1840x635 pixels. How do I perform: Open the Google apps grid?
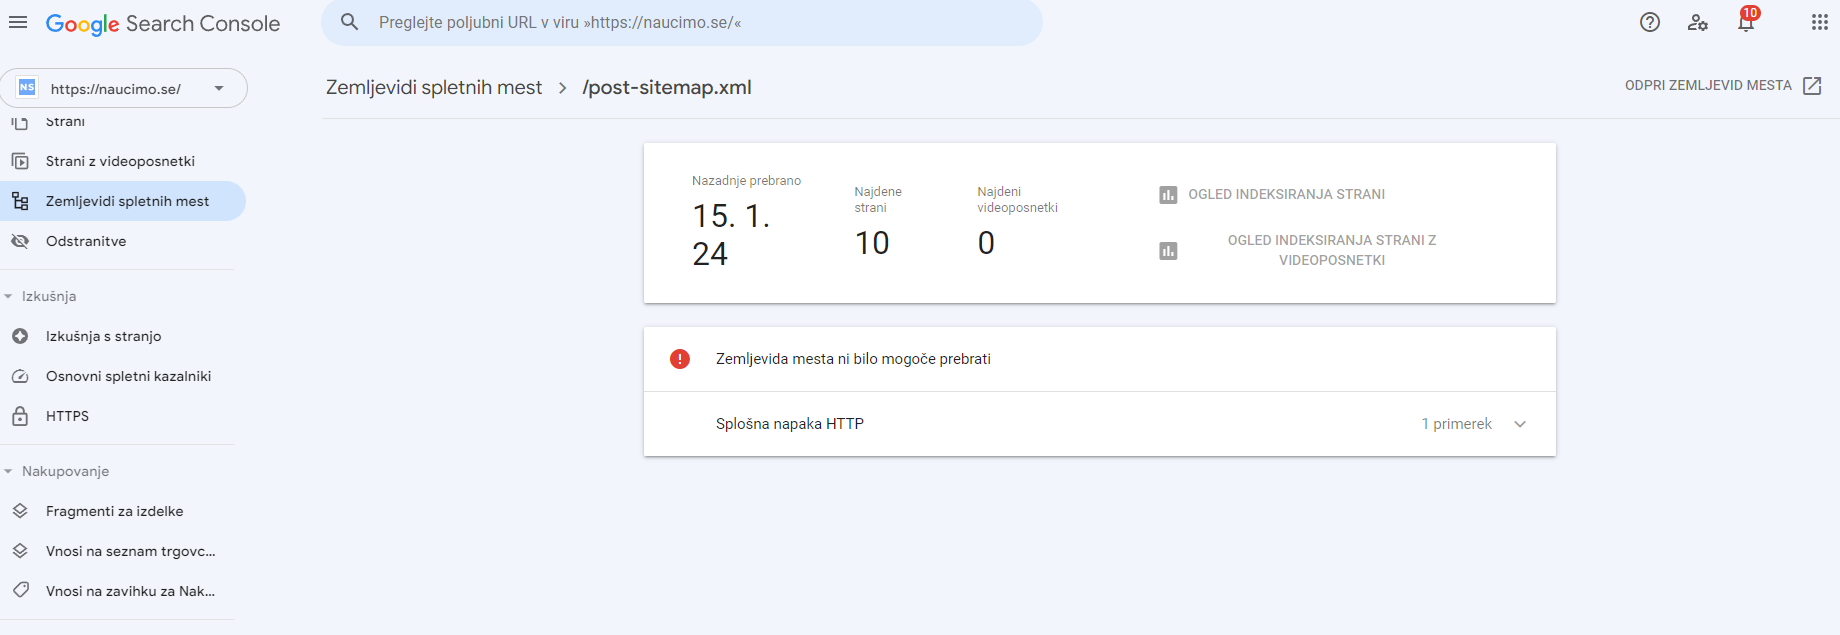coord(1819,22)
